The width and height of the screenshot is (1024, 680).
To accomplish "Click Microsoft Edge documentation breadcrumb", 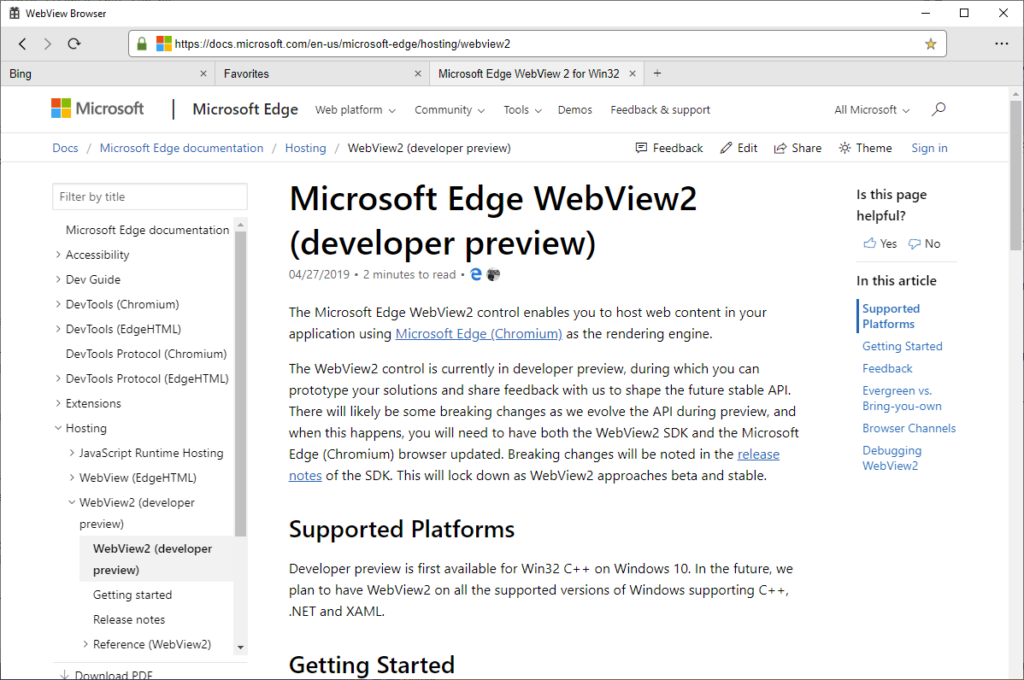I will tap(182, 148).
